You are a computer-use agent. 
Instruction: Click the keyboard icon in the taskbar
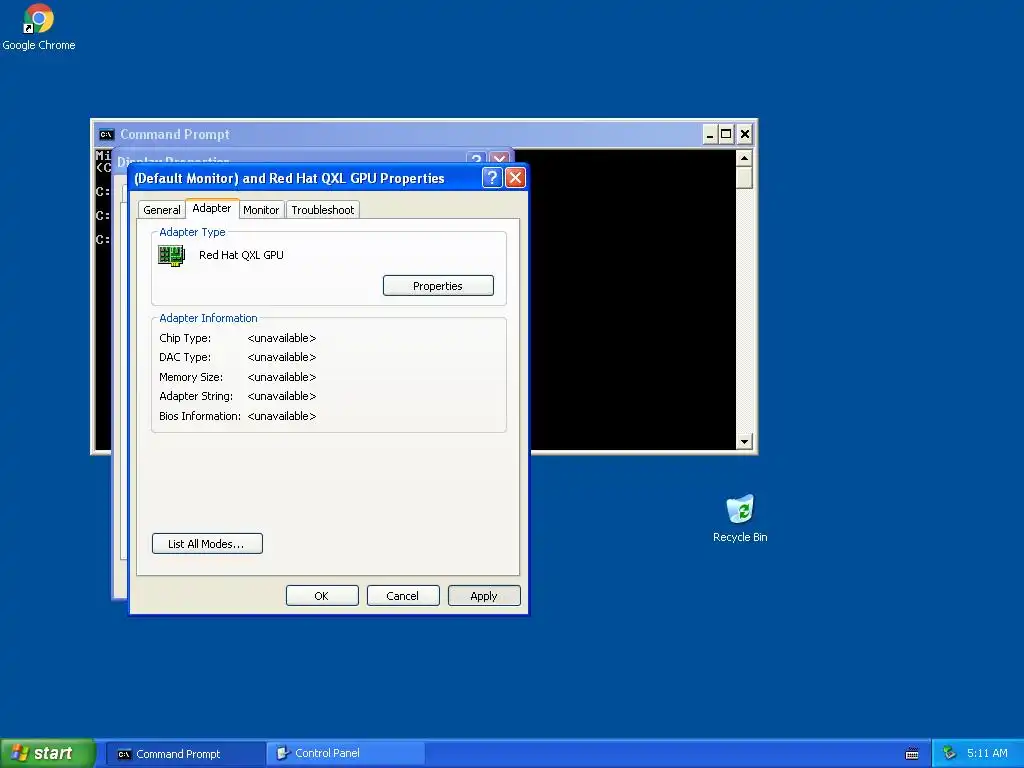(x=912, y=754)
